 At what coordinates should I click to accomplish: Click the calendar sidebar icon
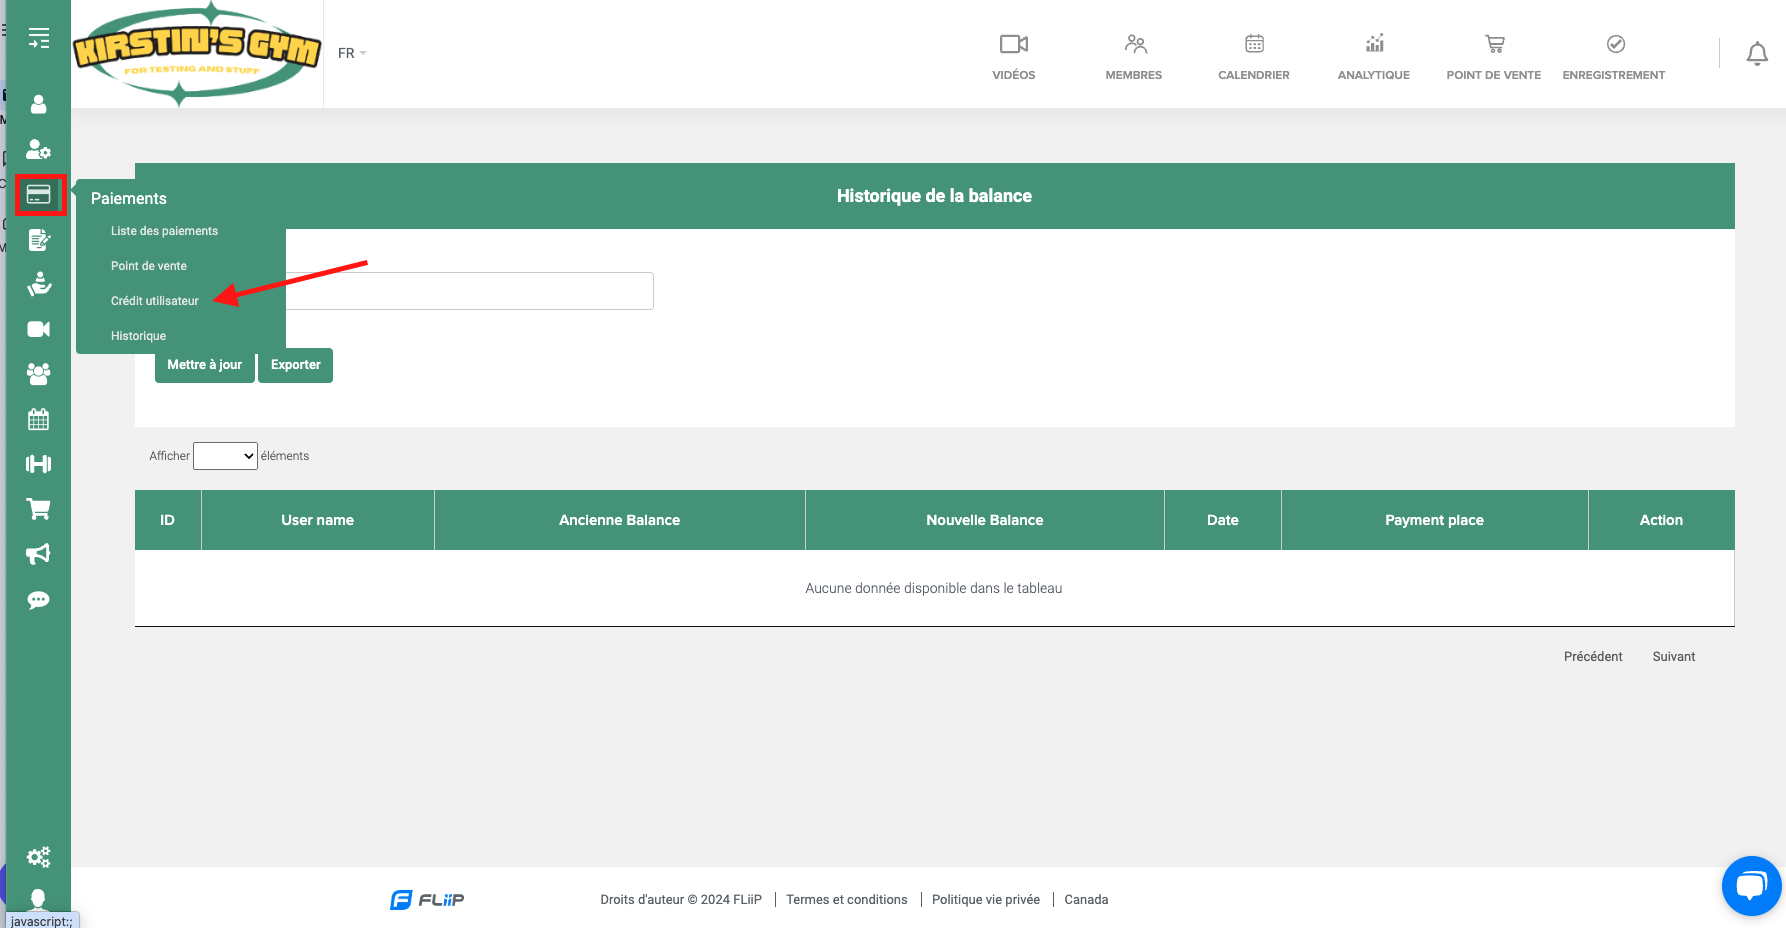(39, 419)
